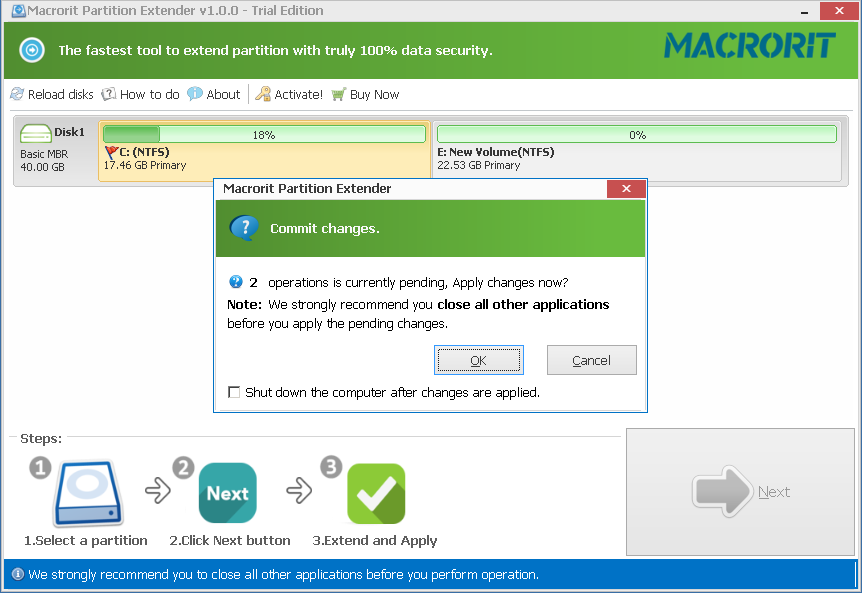Click the Disk1 name label
This screenshot has height=593, width=862.
(69, 132)
